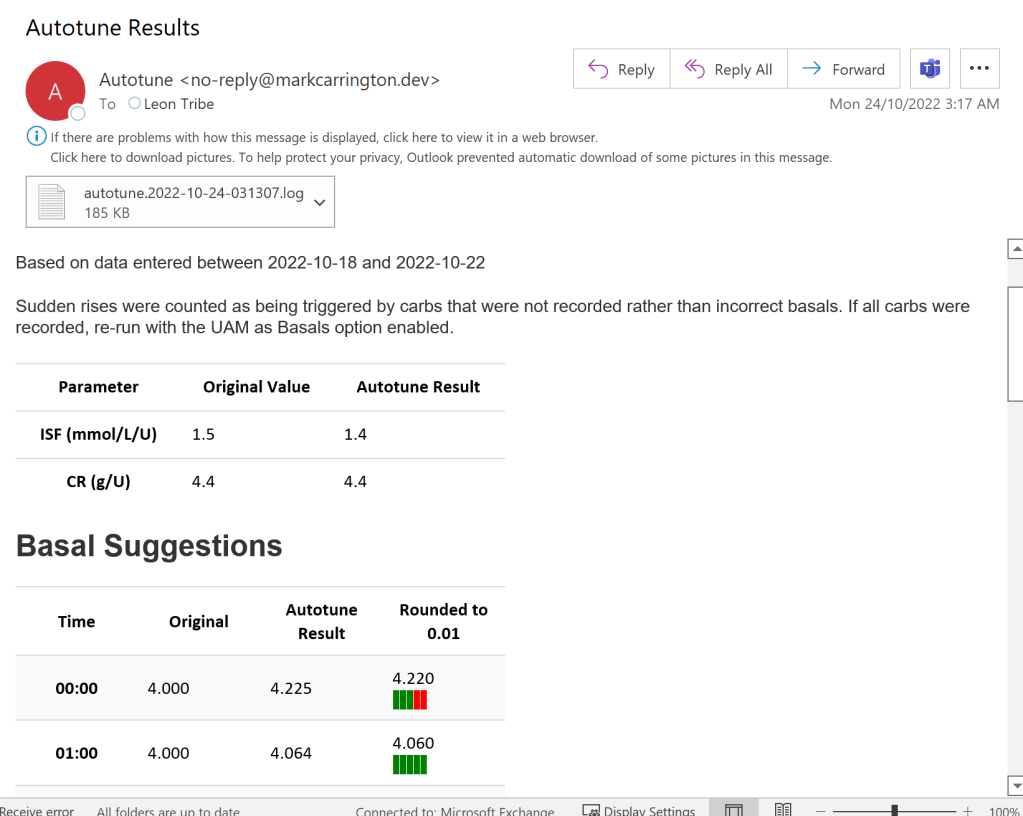Viewport: 1023px width, 816px height.
Task: Click Leon Tribe's presence status circle
Action: pyautogui.click(x=135, y=104)
